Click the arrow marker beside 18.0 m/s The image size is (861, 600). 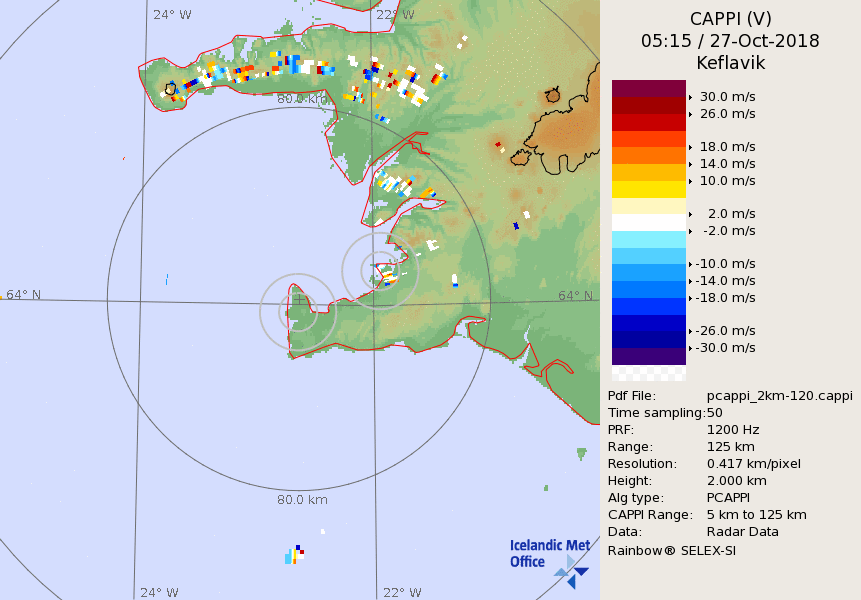pos(691,146)
